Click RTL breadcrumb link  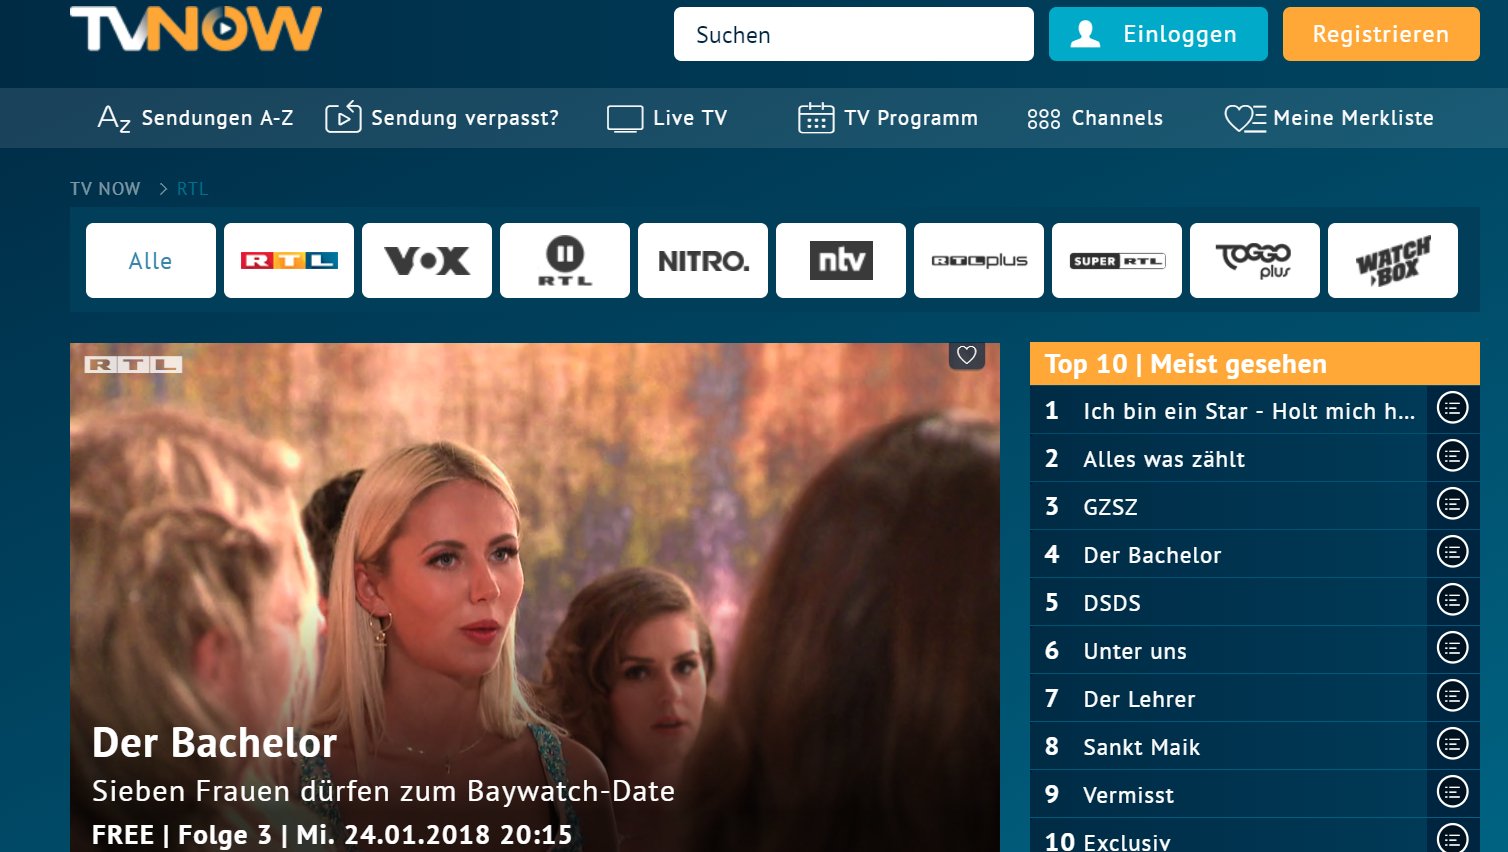(x=192, y=189)
